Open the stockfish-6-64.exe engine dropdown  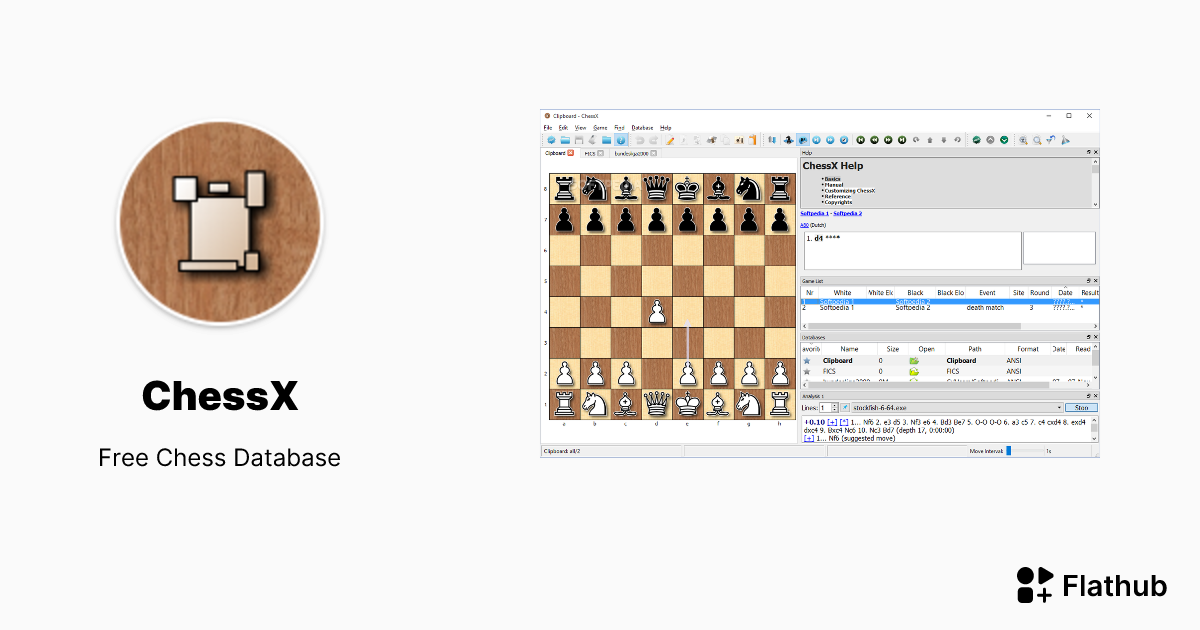click(1060, 407)
